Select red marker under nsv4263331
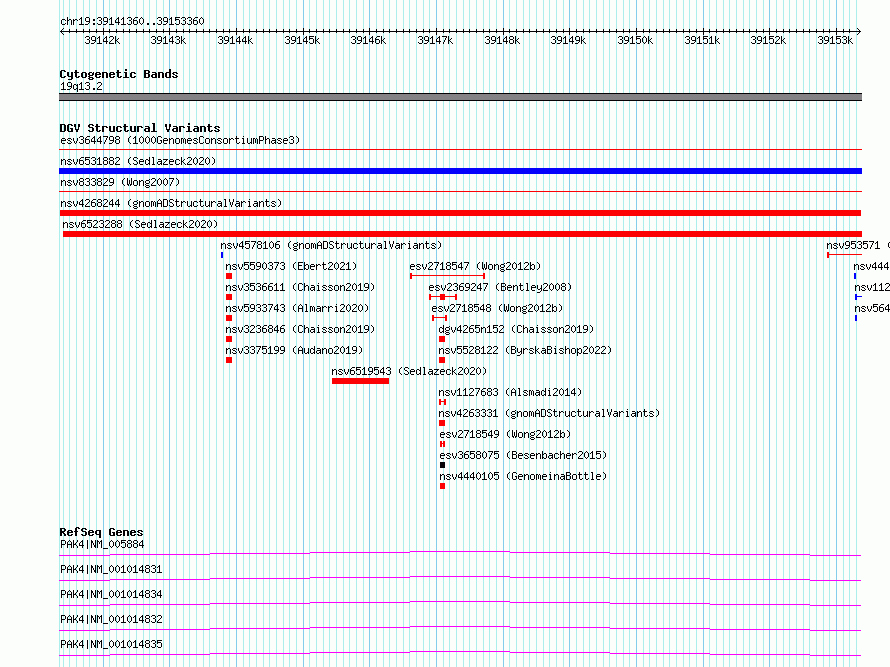Viewport: 890px width, 667px height. [x=442, y=423]
